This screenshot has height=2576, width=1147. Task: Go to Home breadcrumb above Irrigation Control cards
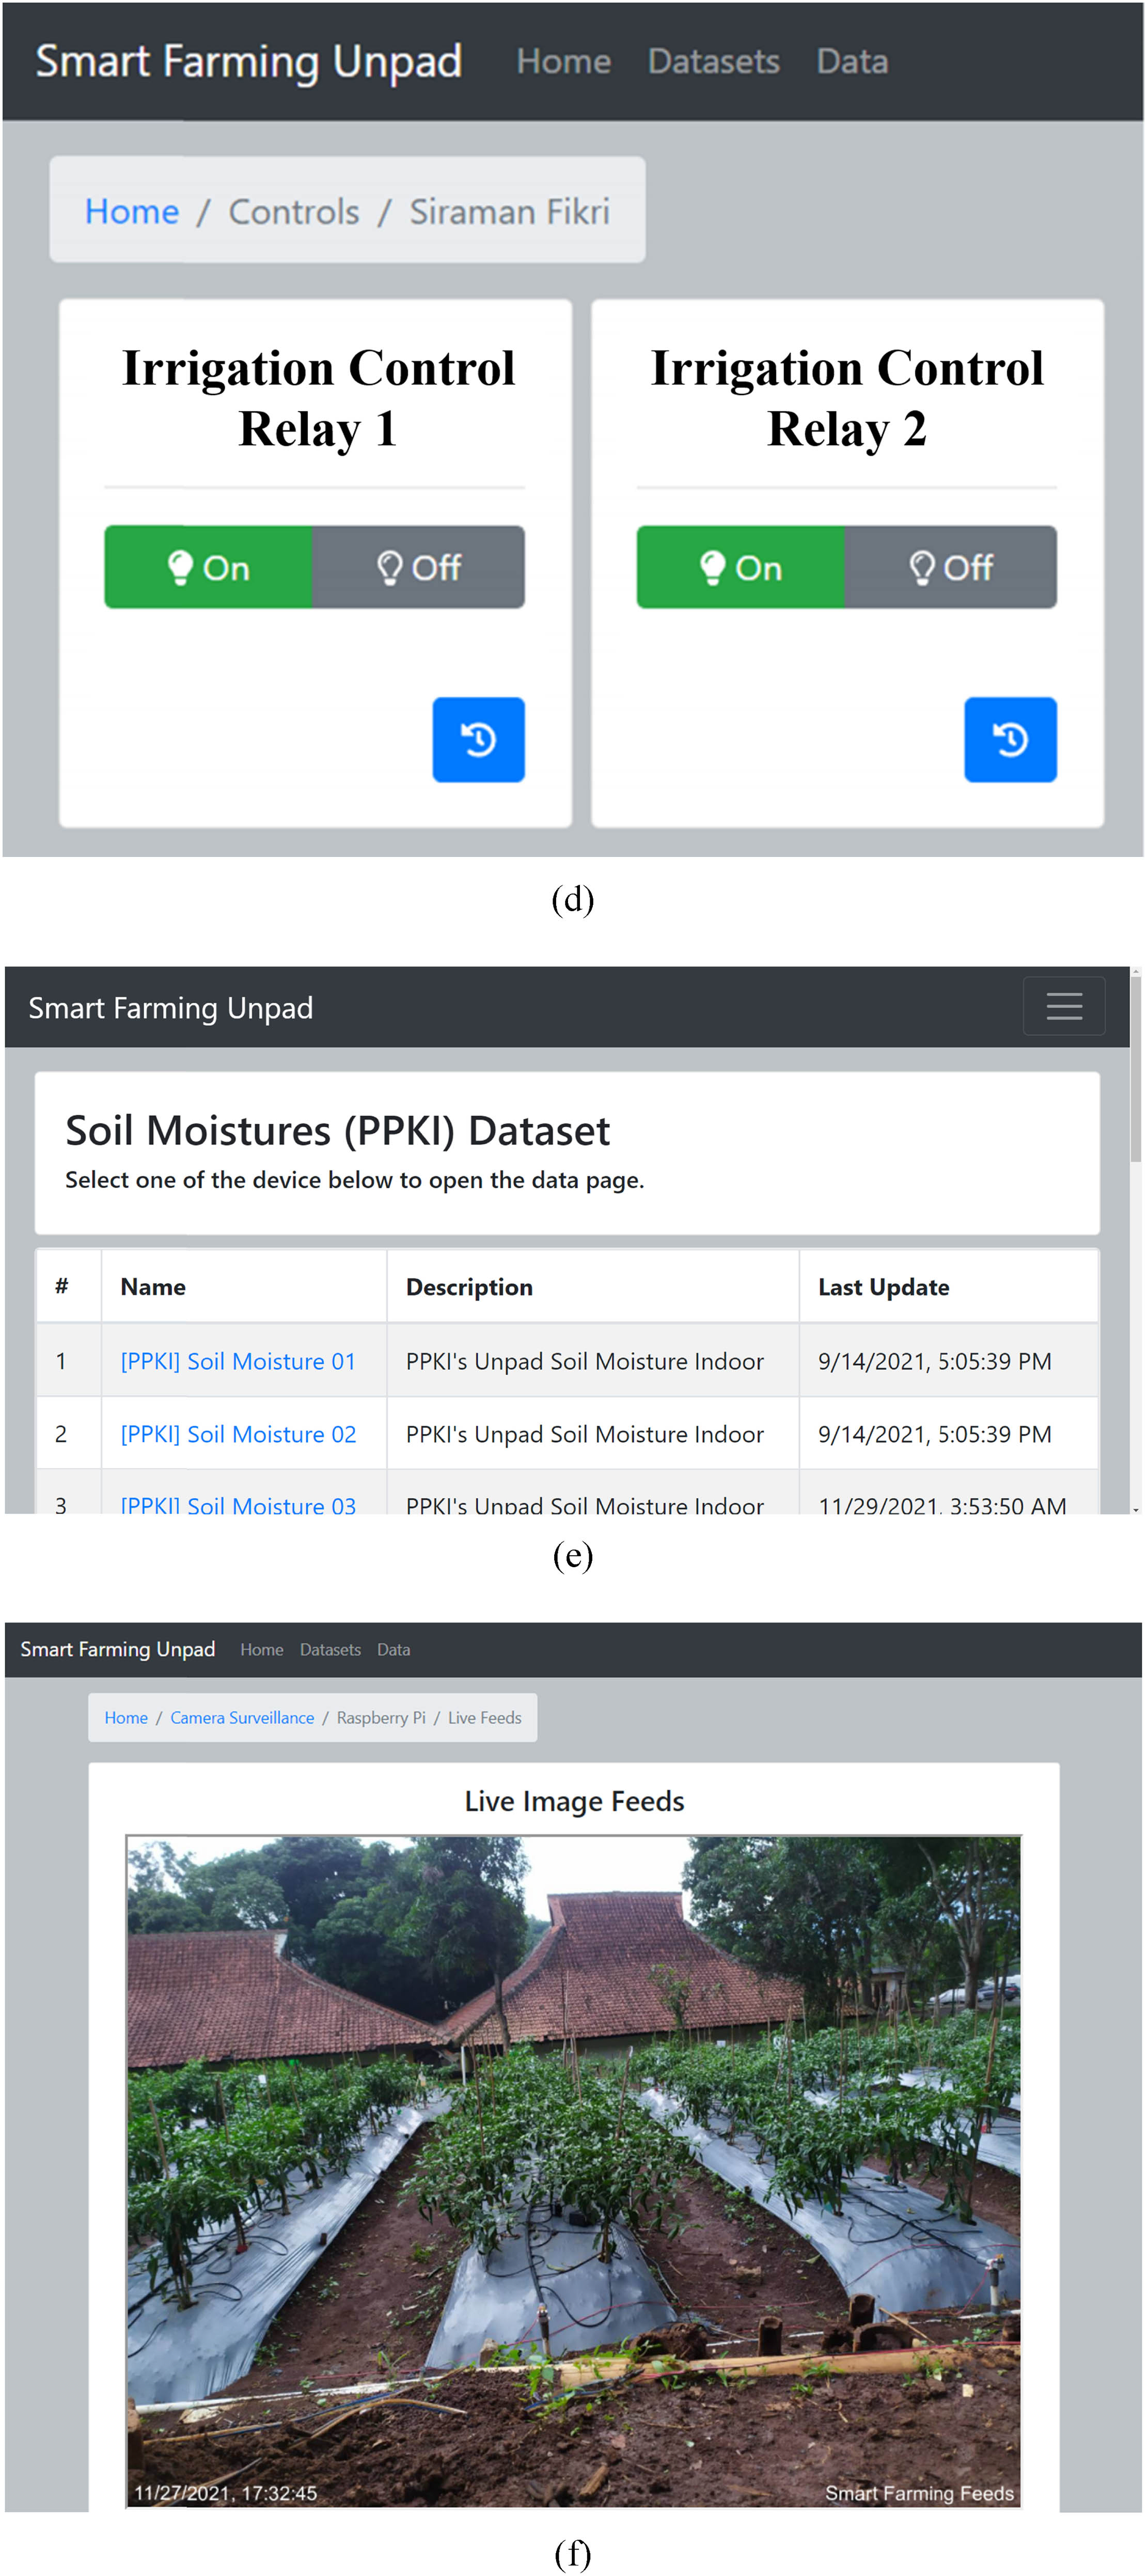point(132,212)
